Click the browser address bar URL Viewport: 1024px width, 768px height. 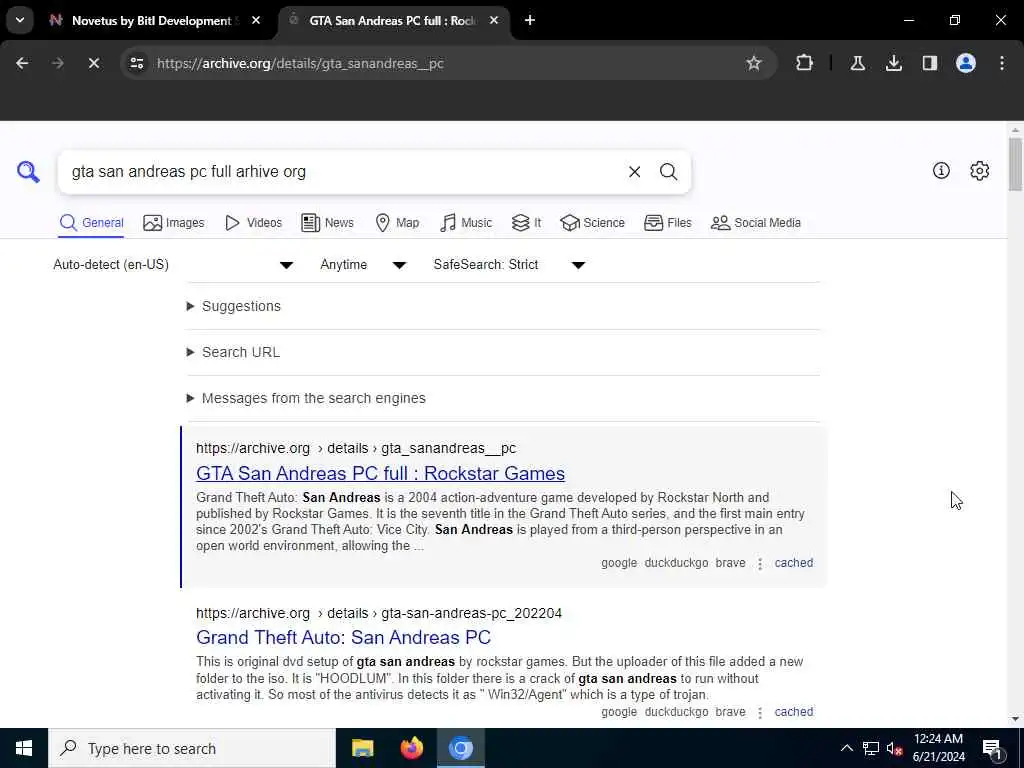300,63
